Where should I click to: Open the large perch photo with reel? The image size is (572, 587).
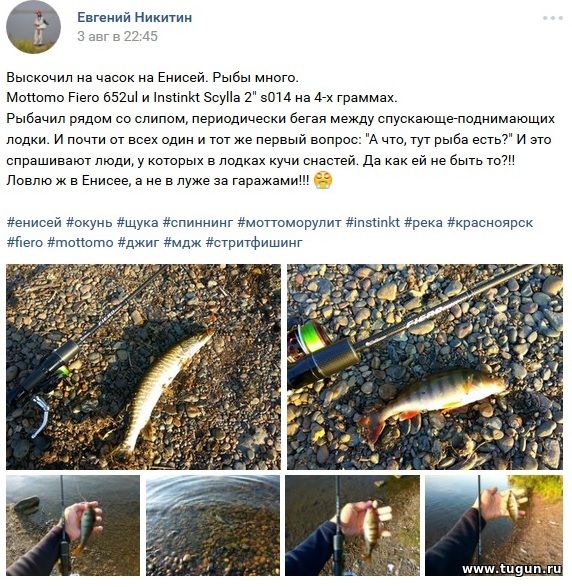425,367
